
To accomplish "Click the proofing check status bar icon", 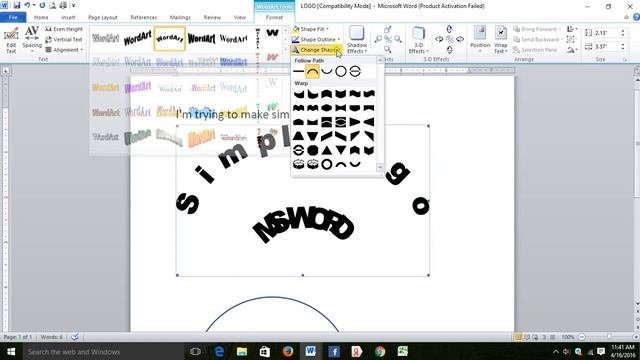I will (75, 337).
